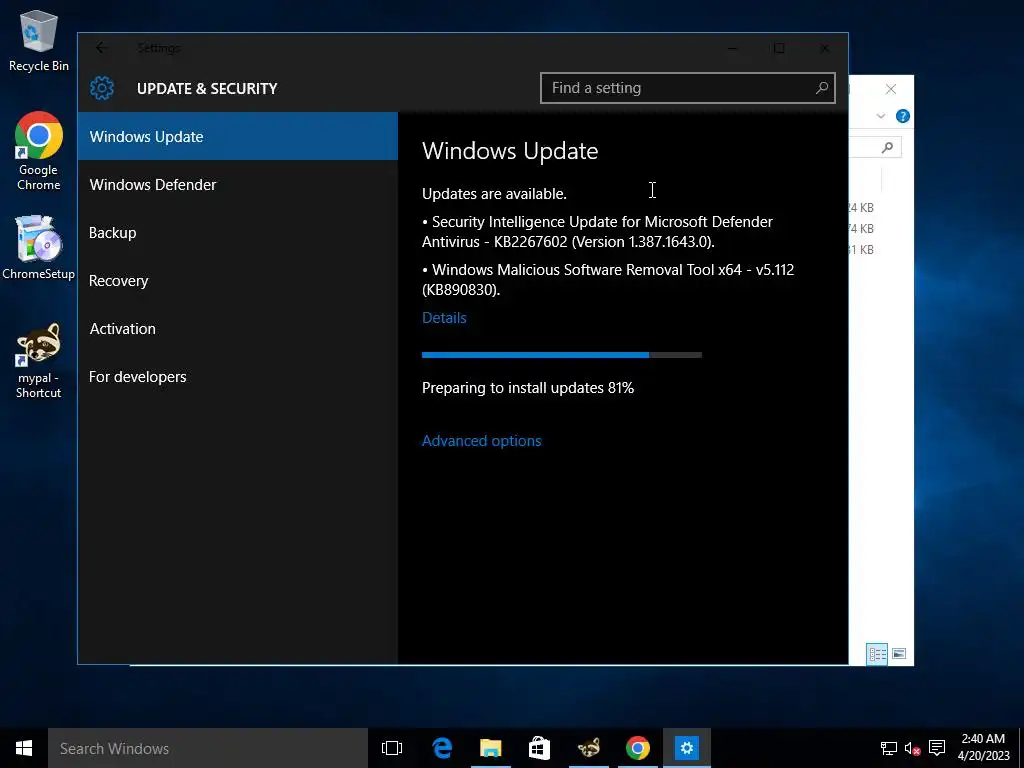Click the text 'Updates are available.'

[494, 194]
